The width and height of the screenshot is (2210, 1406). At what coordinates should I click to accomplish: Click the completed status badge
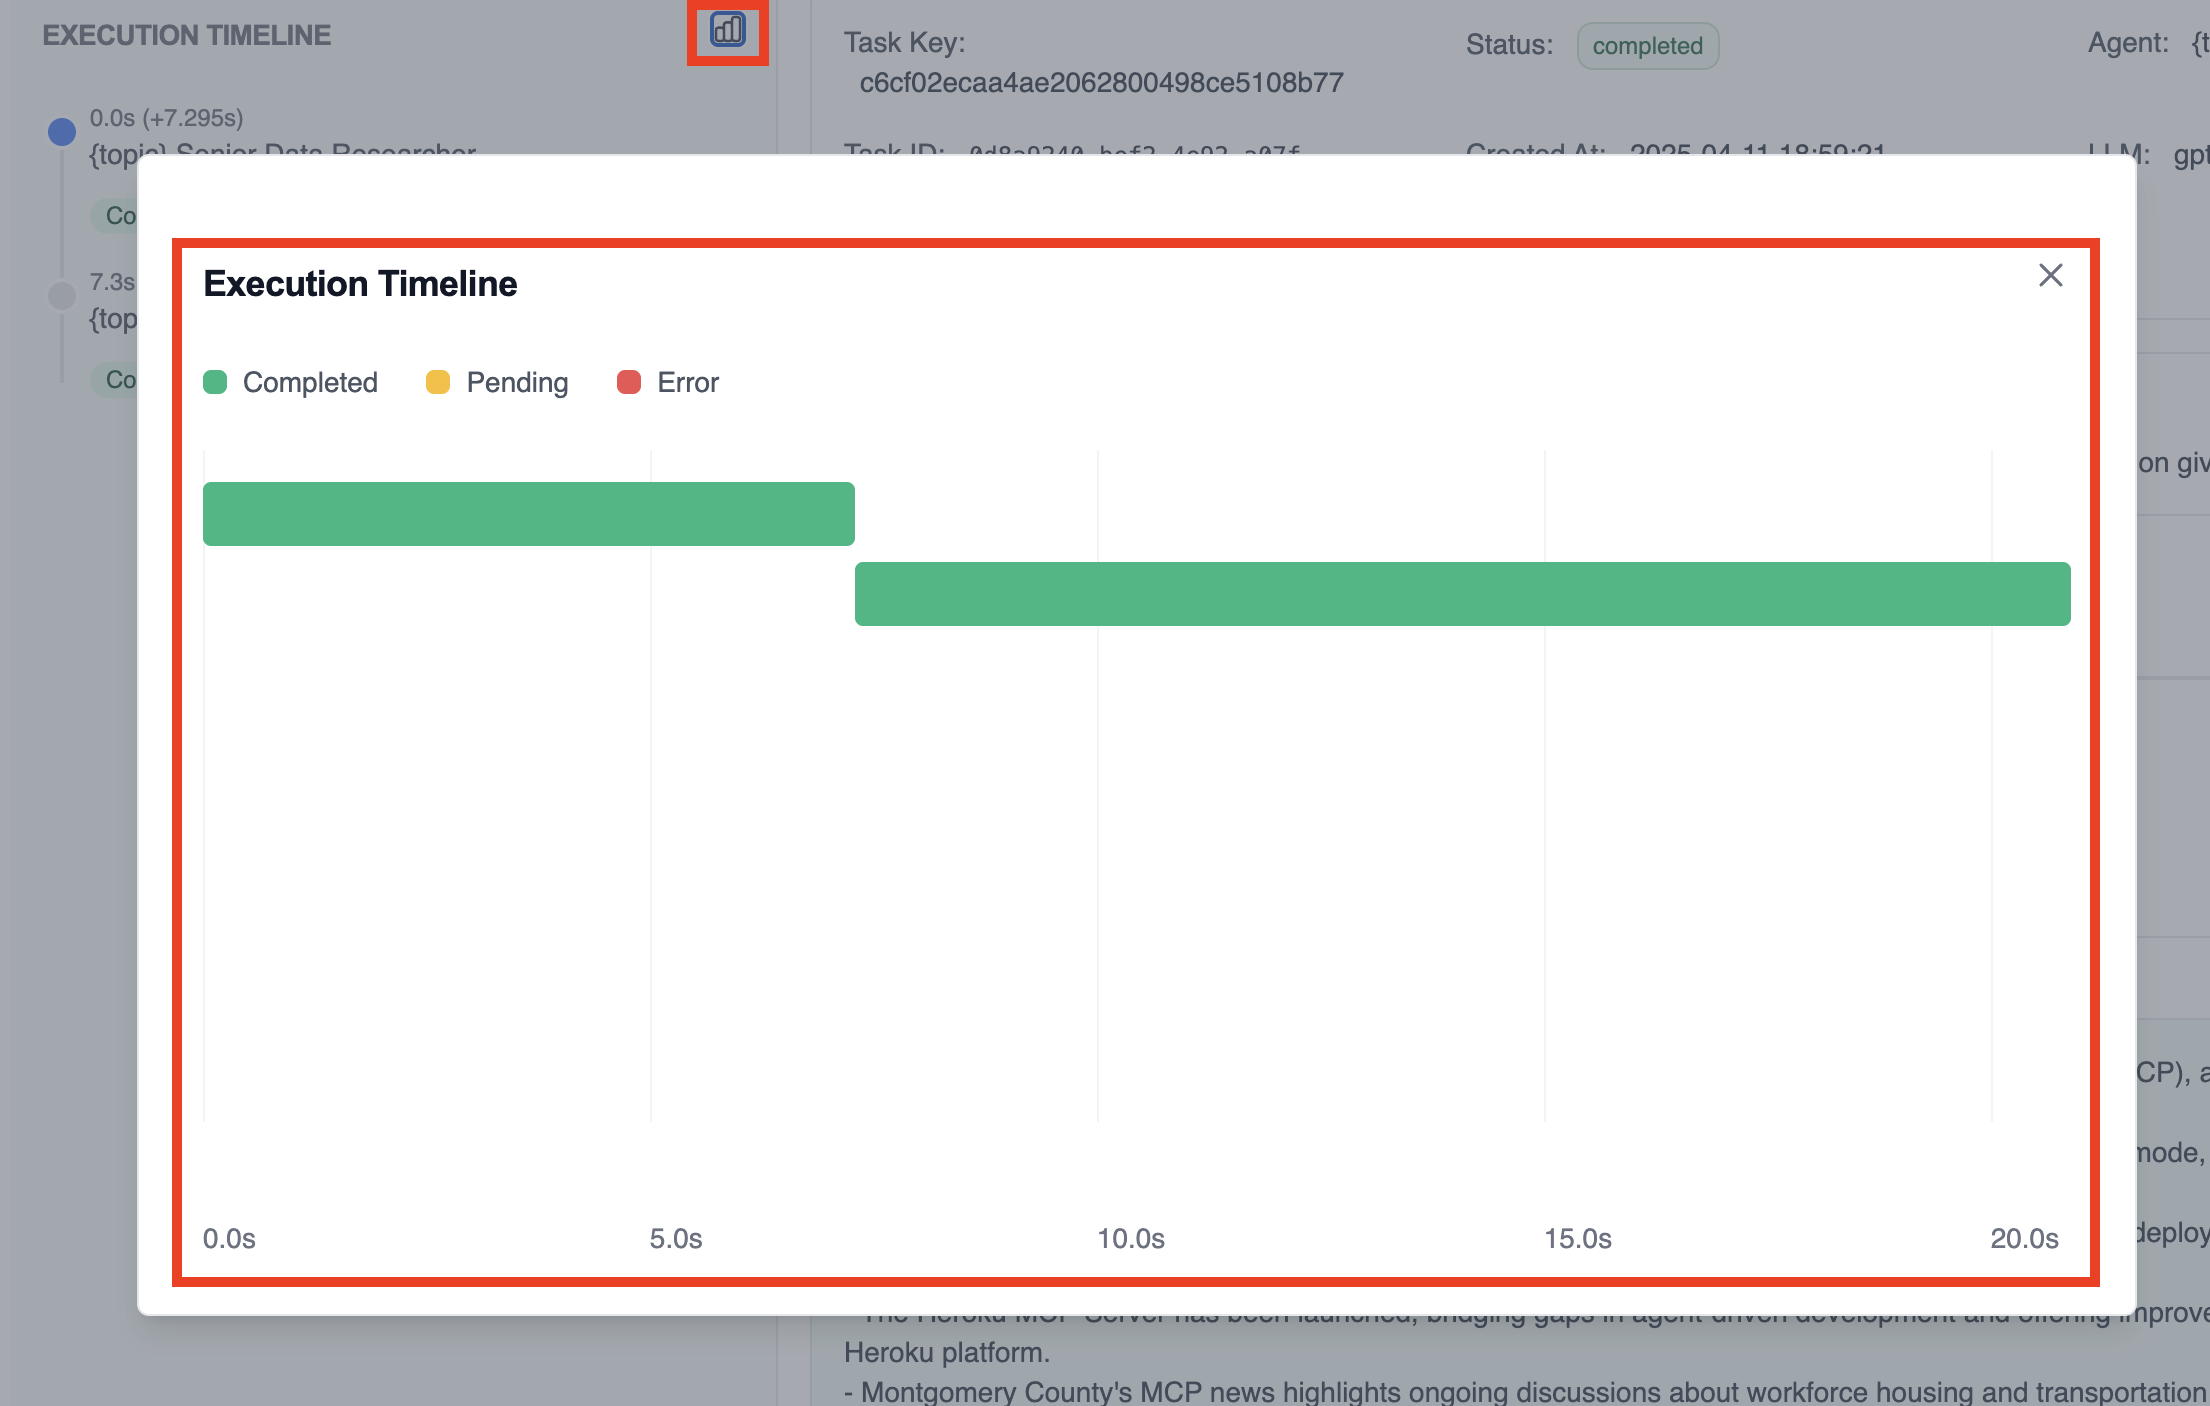click(1647, 46)
